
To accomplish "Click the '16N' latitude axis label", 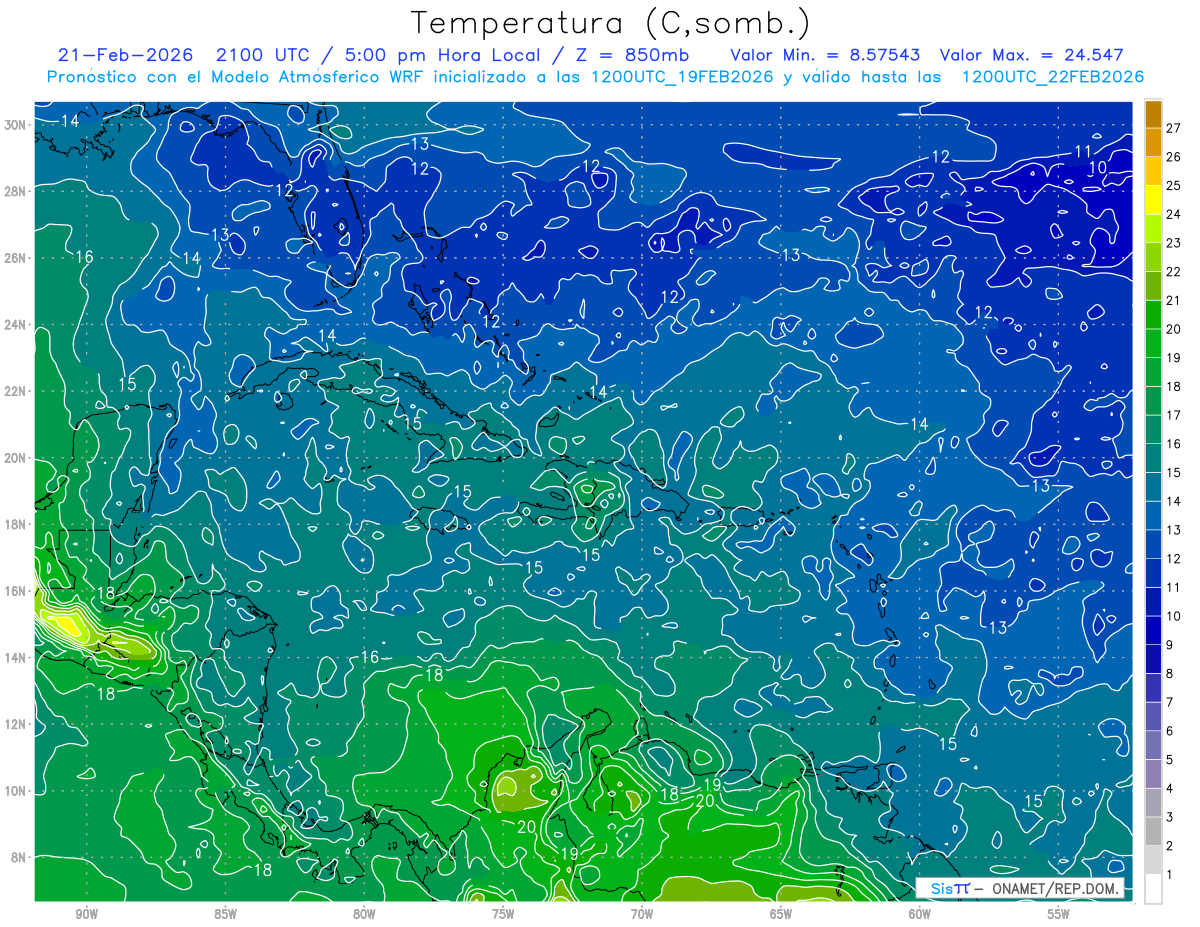I will 14,591.
